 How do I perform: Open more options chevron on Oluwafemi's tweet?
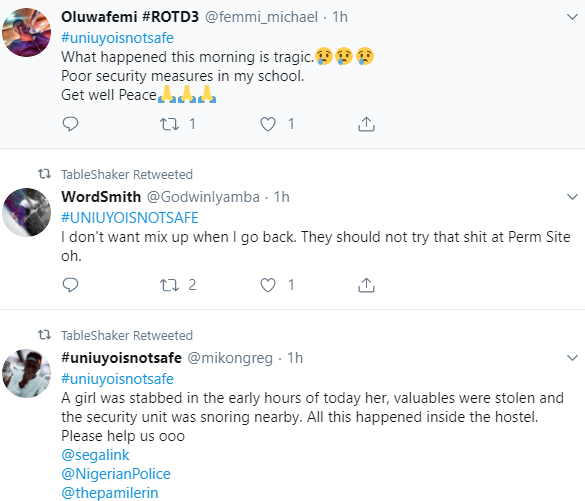572,17
